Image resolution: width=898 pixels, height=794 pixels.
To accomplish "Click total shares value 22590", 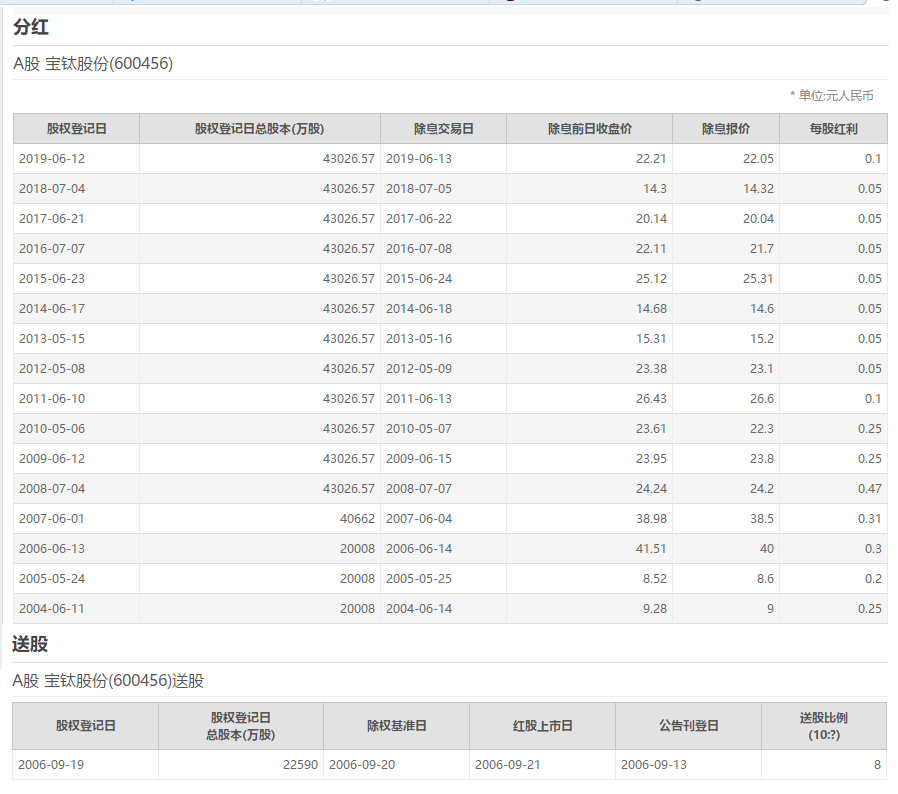I will [300, 765].
